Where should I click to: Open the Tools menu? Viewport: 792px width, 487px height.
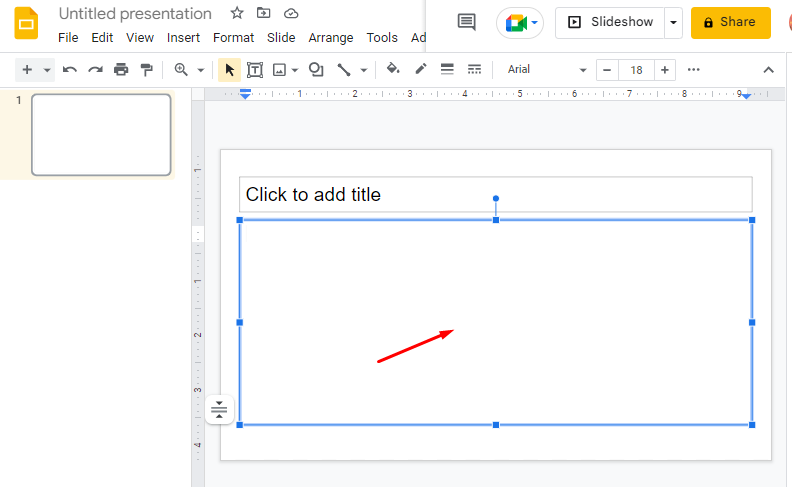coord(382,38)
